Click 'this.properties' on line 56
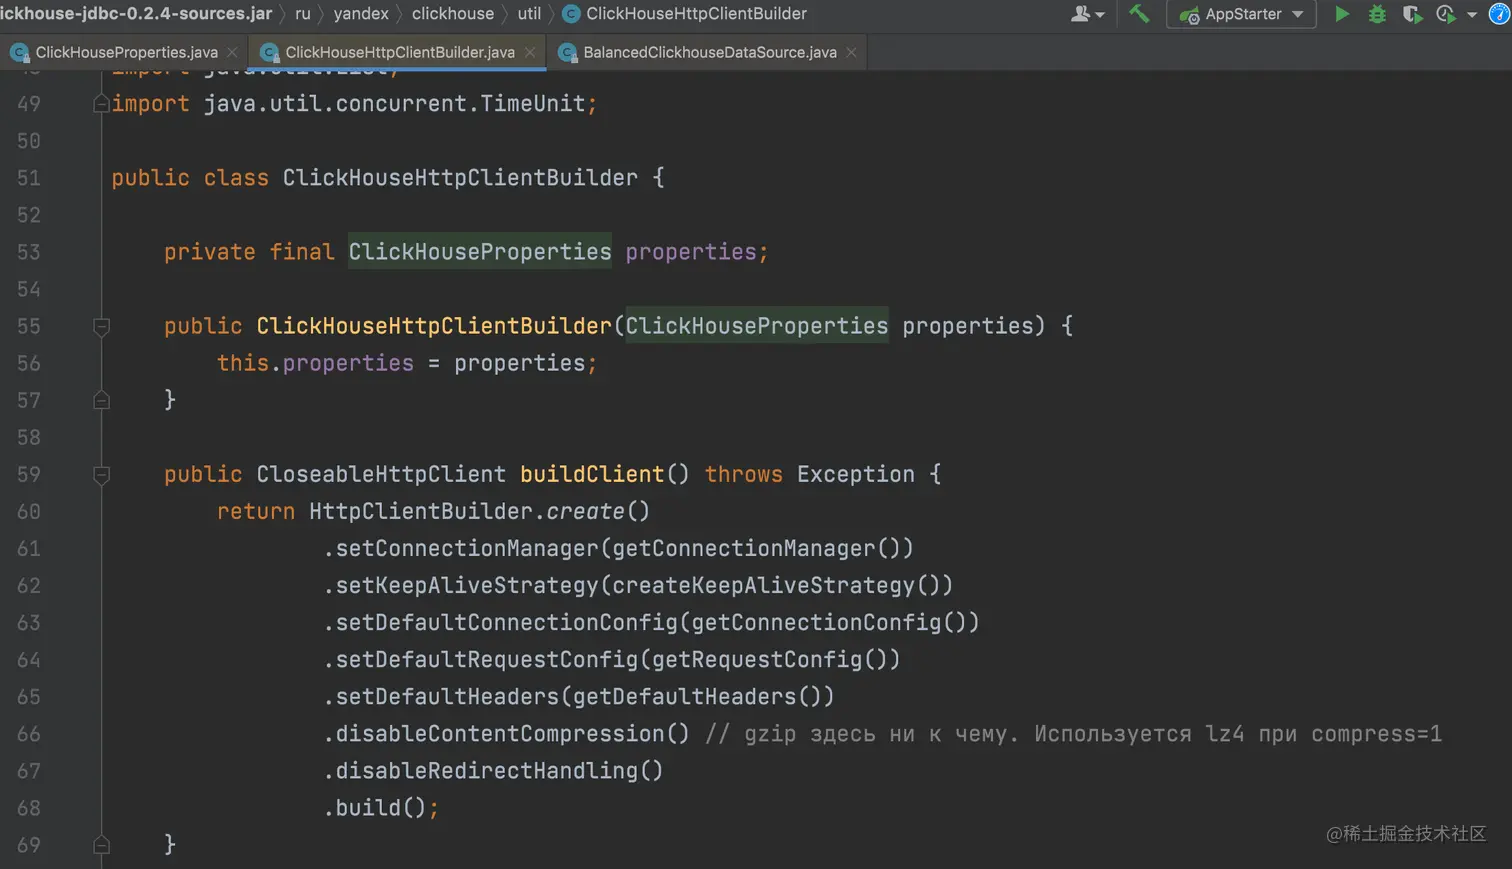This screenshot has width=1512, height=869. point(315,363)
